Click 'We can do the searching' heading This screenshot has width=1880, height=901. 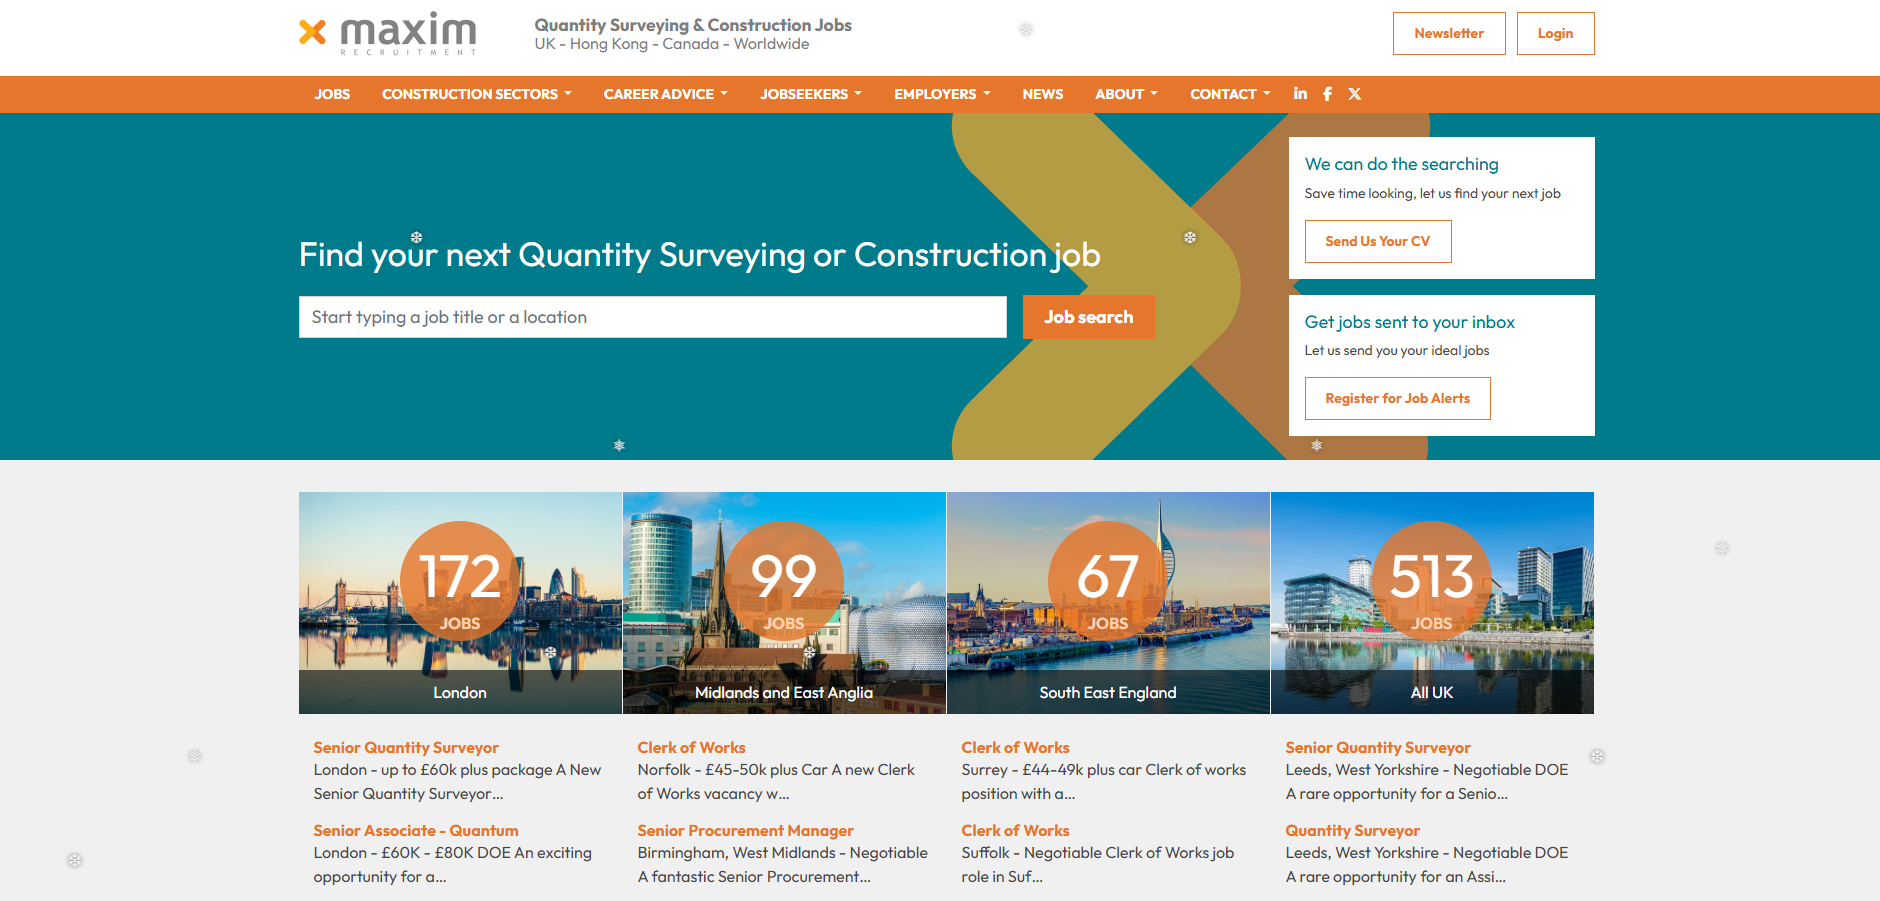pyautogui.click(x=1401, y=164)
